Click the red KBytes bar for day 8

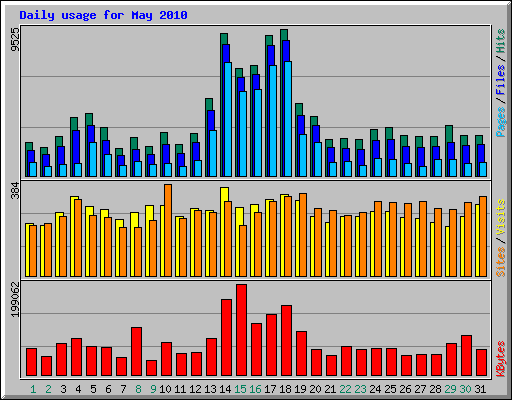[x=136, y=352]
